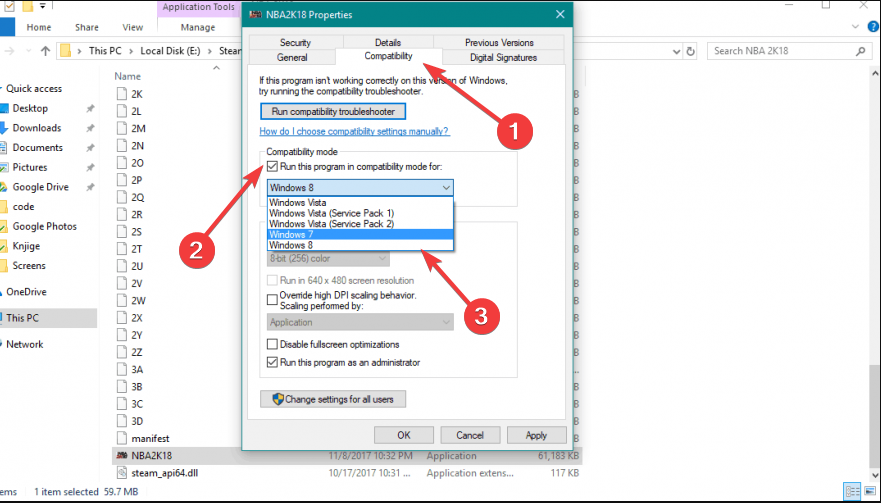The width and height of the screenshot is (881, 503).
Task: Open the Digital Signatures tab
Action: coord(503,57)
